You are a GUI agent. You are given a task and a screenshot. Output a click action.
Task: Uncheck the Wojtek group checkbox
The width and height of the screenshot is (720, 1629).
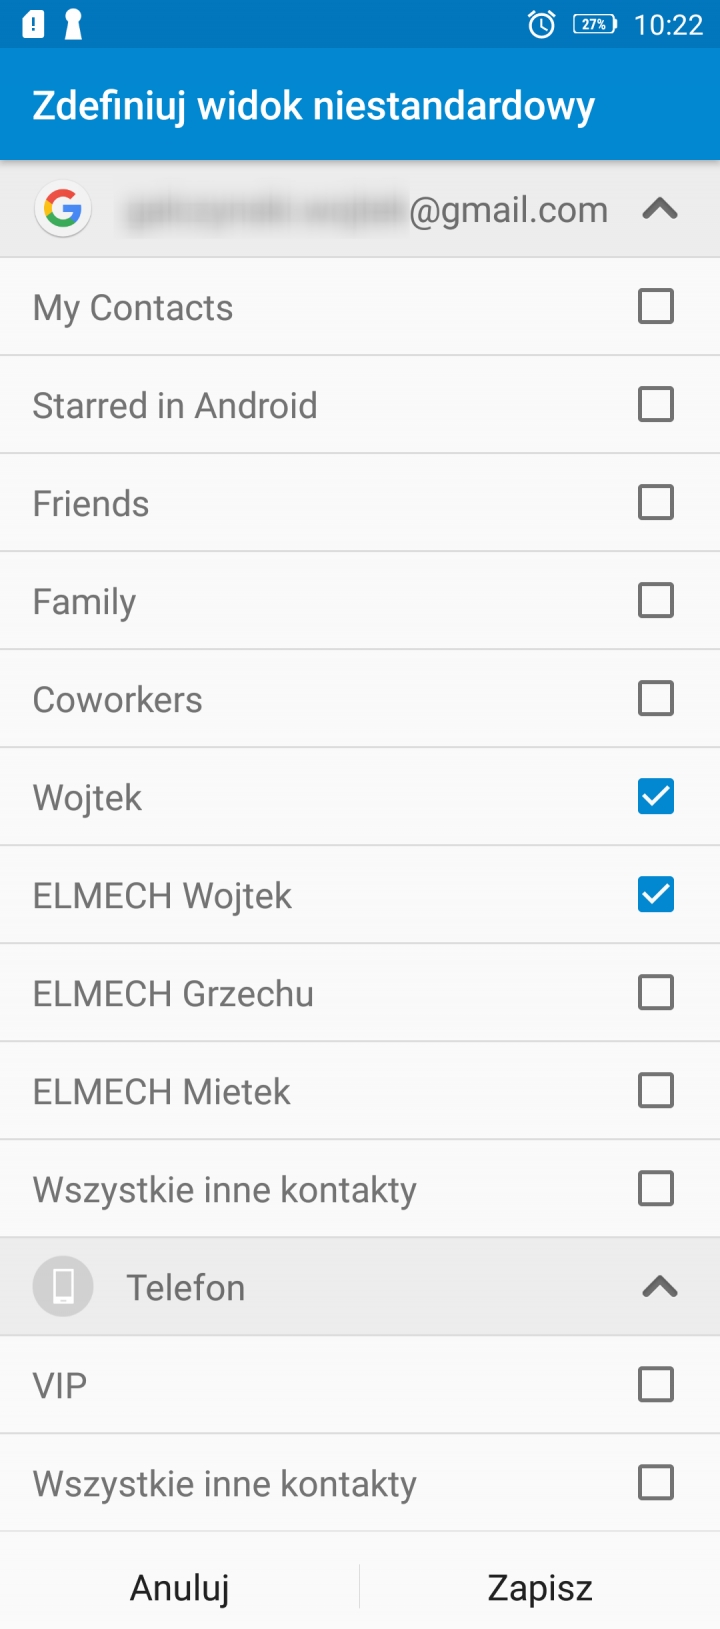pyautogui.click(x=656, y=797)
